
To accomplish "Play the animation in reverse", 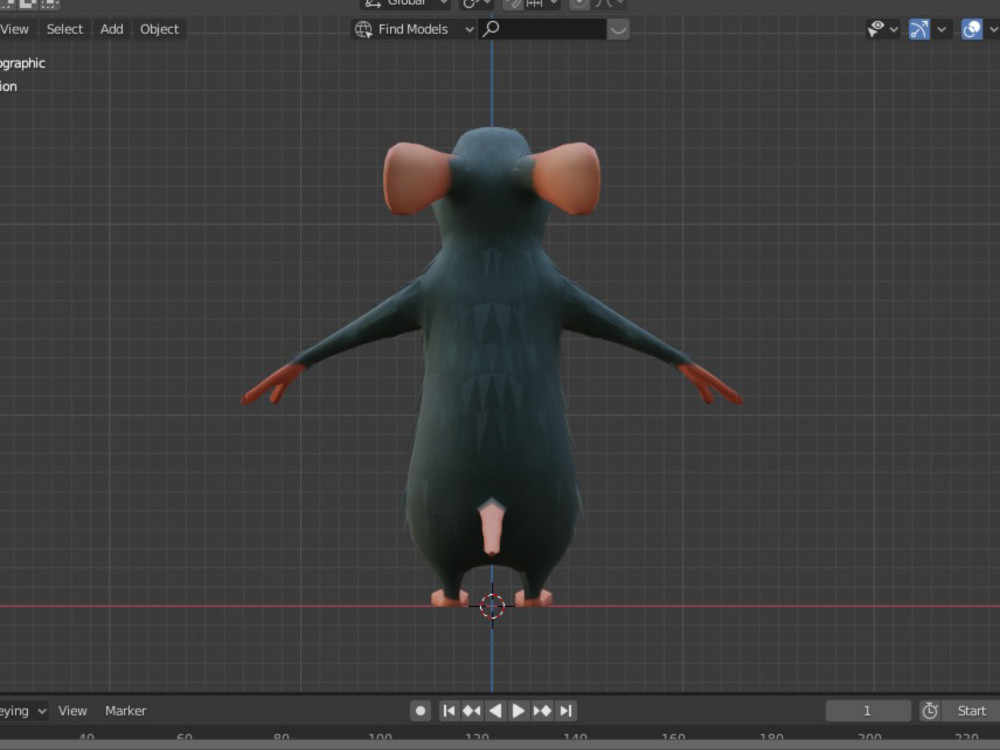I will pyautogui.click(x=495, y=710).
